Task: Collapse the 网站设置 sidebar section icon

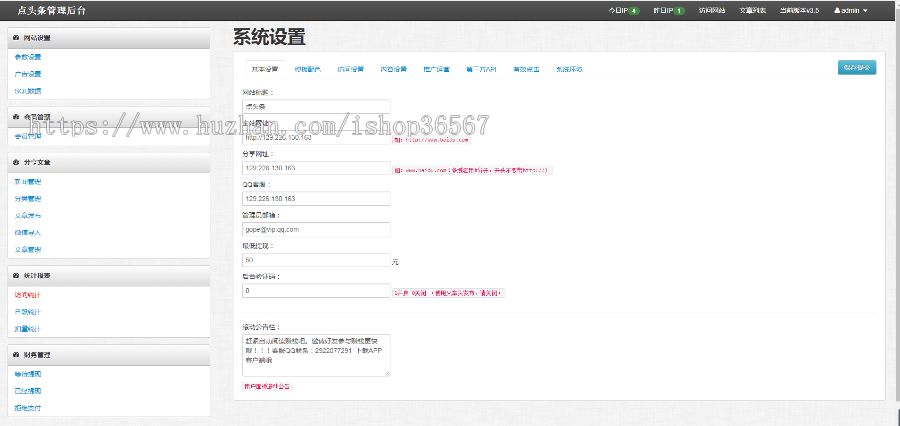Action: [16, 38]
